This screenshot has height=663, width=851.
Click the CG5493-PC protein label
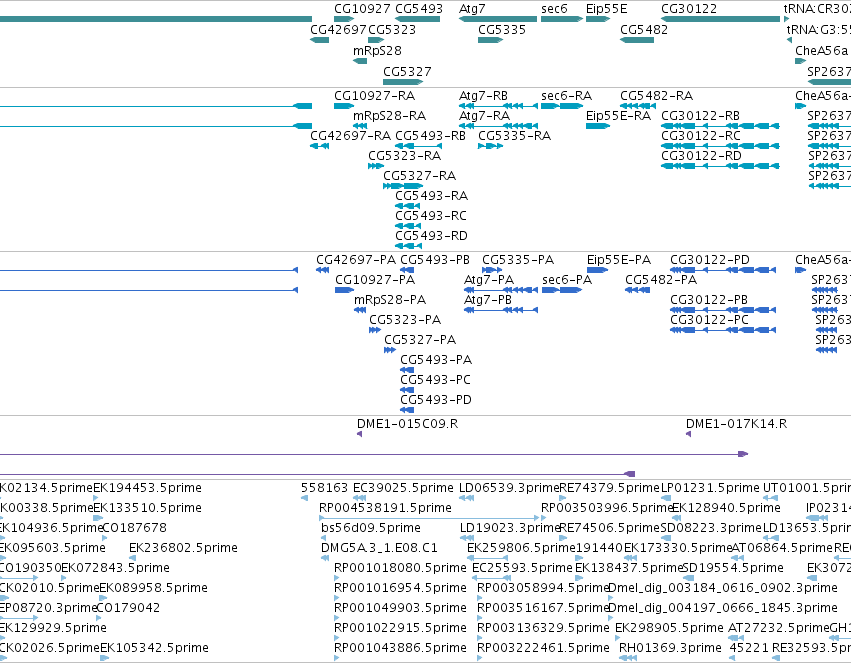pyautogui.click(x=435, y=380)
